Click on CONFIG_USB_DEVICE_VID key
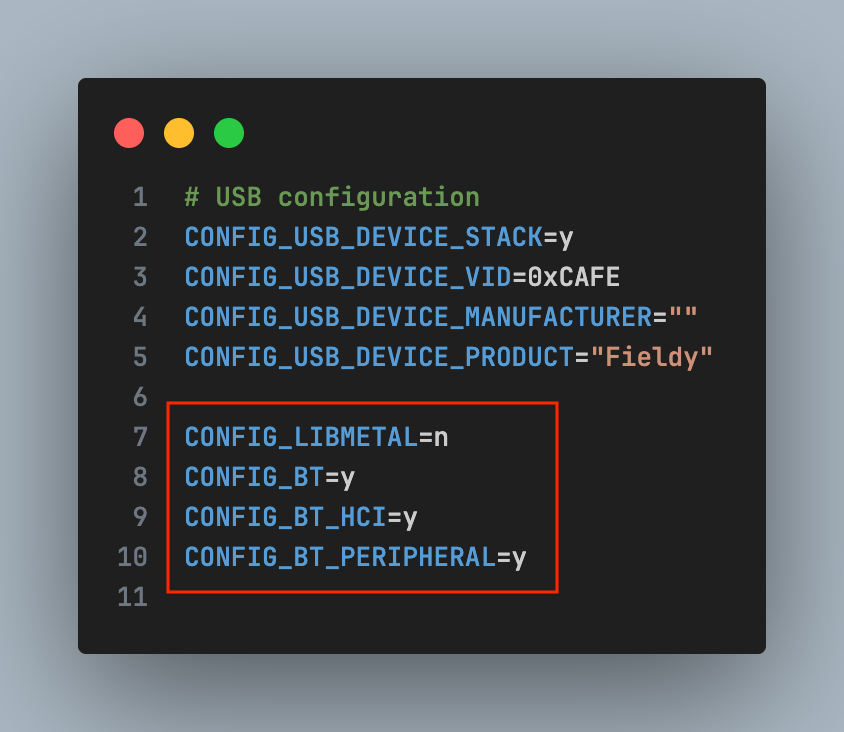Screen dimensions: 844x732 (x=347, y=277)
